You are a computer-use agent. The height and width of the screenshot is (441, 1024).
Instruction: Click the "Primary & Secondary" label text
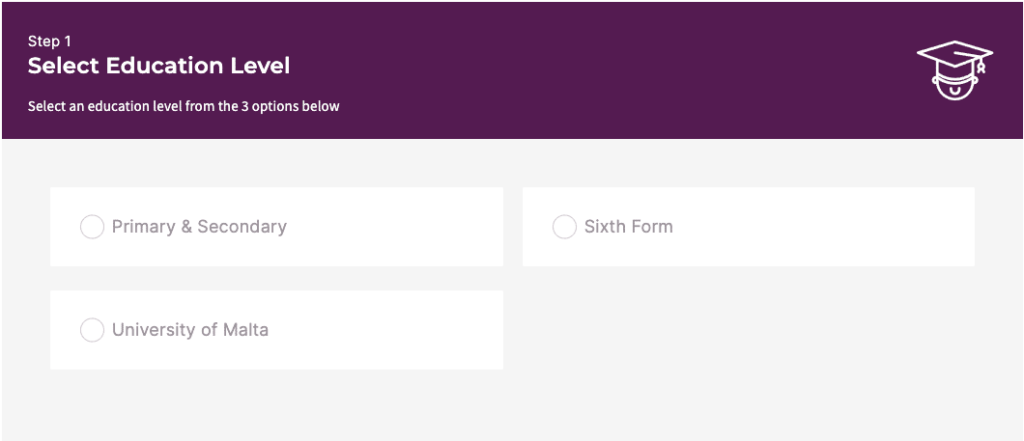click(199, 227)
